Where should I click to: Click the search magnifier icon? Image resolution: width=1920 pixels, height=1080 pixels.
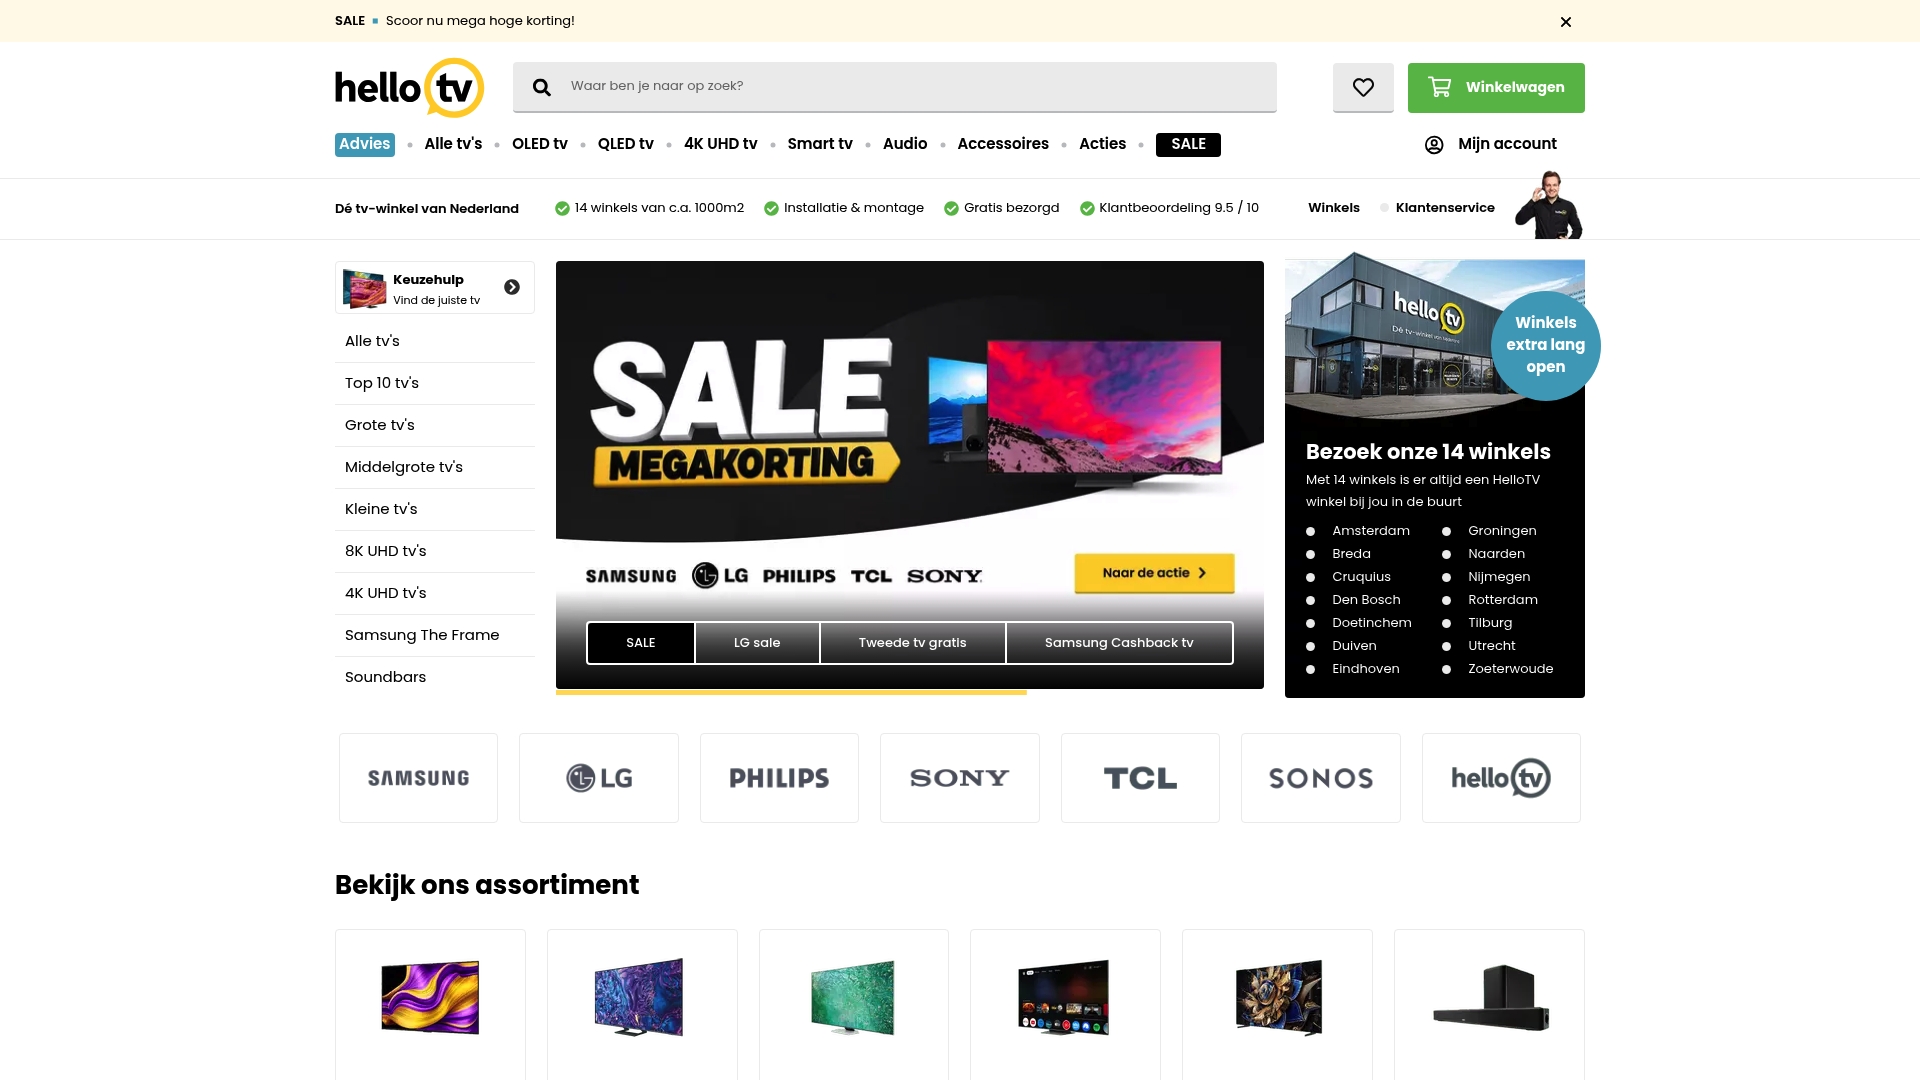point(541,87)
